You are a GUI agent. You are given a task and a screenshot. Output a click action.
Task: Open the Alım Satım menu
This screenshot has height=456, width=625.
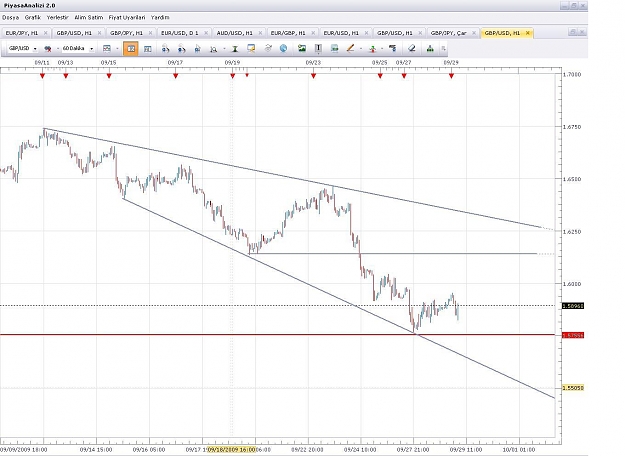click(x=89, y=18)
